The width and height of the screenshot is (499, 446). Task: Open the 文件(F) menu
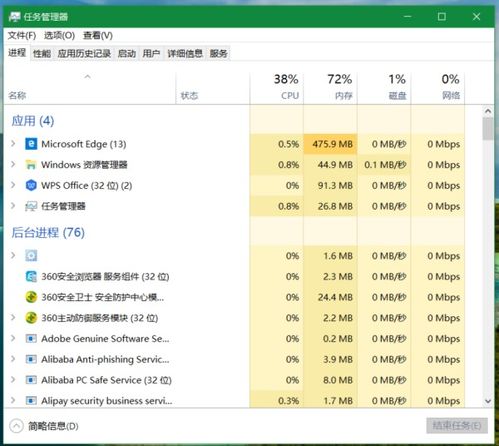pyautogui.click(x=22, y=35)
